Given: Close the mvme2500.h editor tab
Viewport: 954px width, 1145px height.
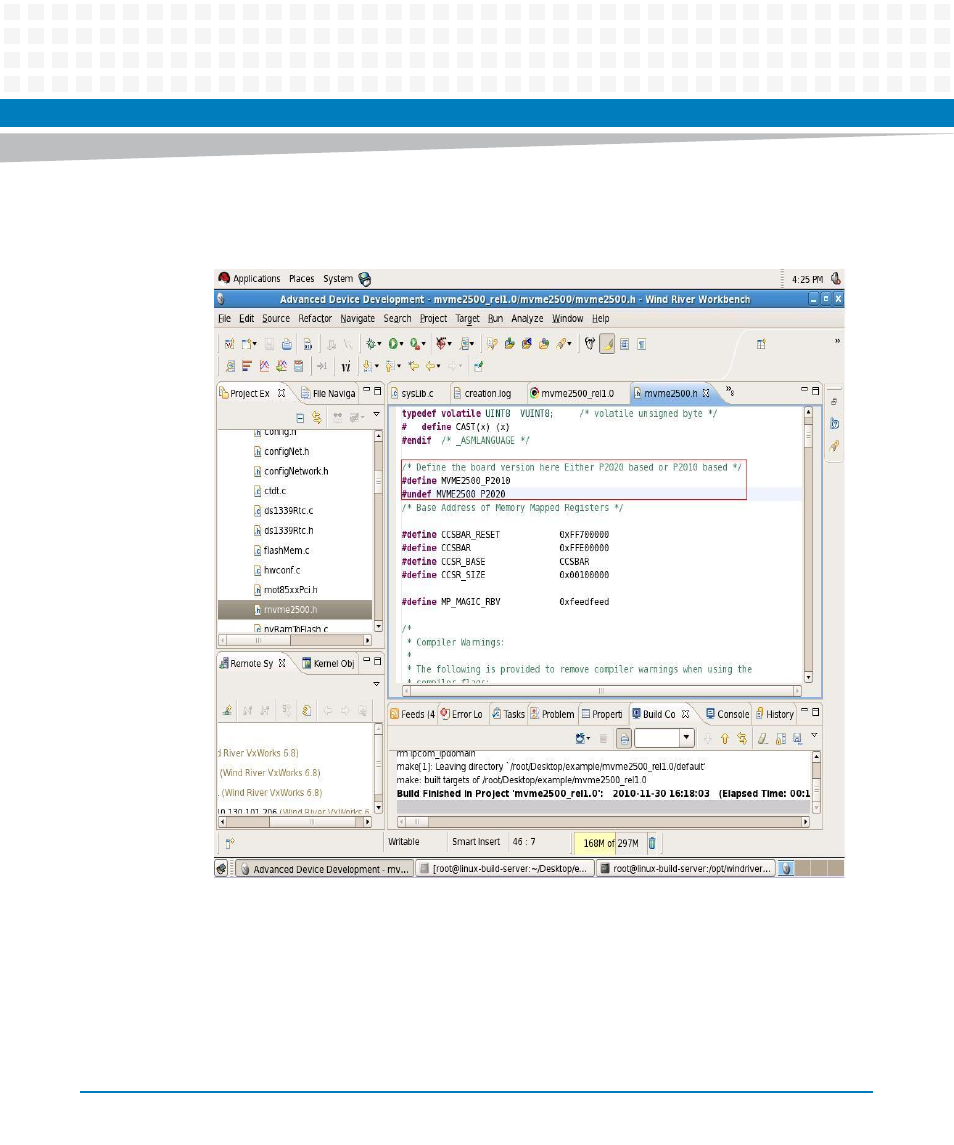Looking at the screenshot, I should tap(706, 393).
